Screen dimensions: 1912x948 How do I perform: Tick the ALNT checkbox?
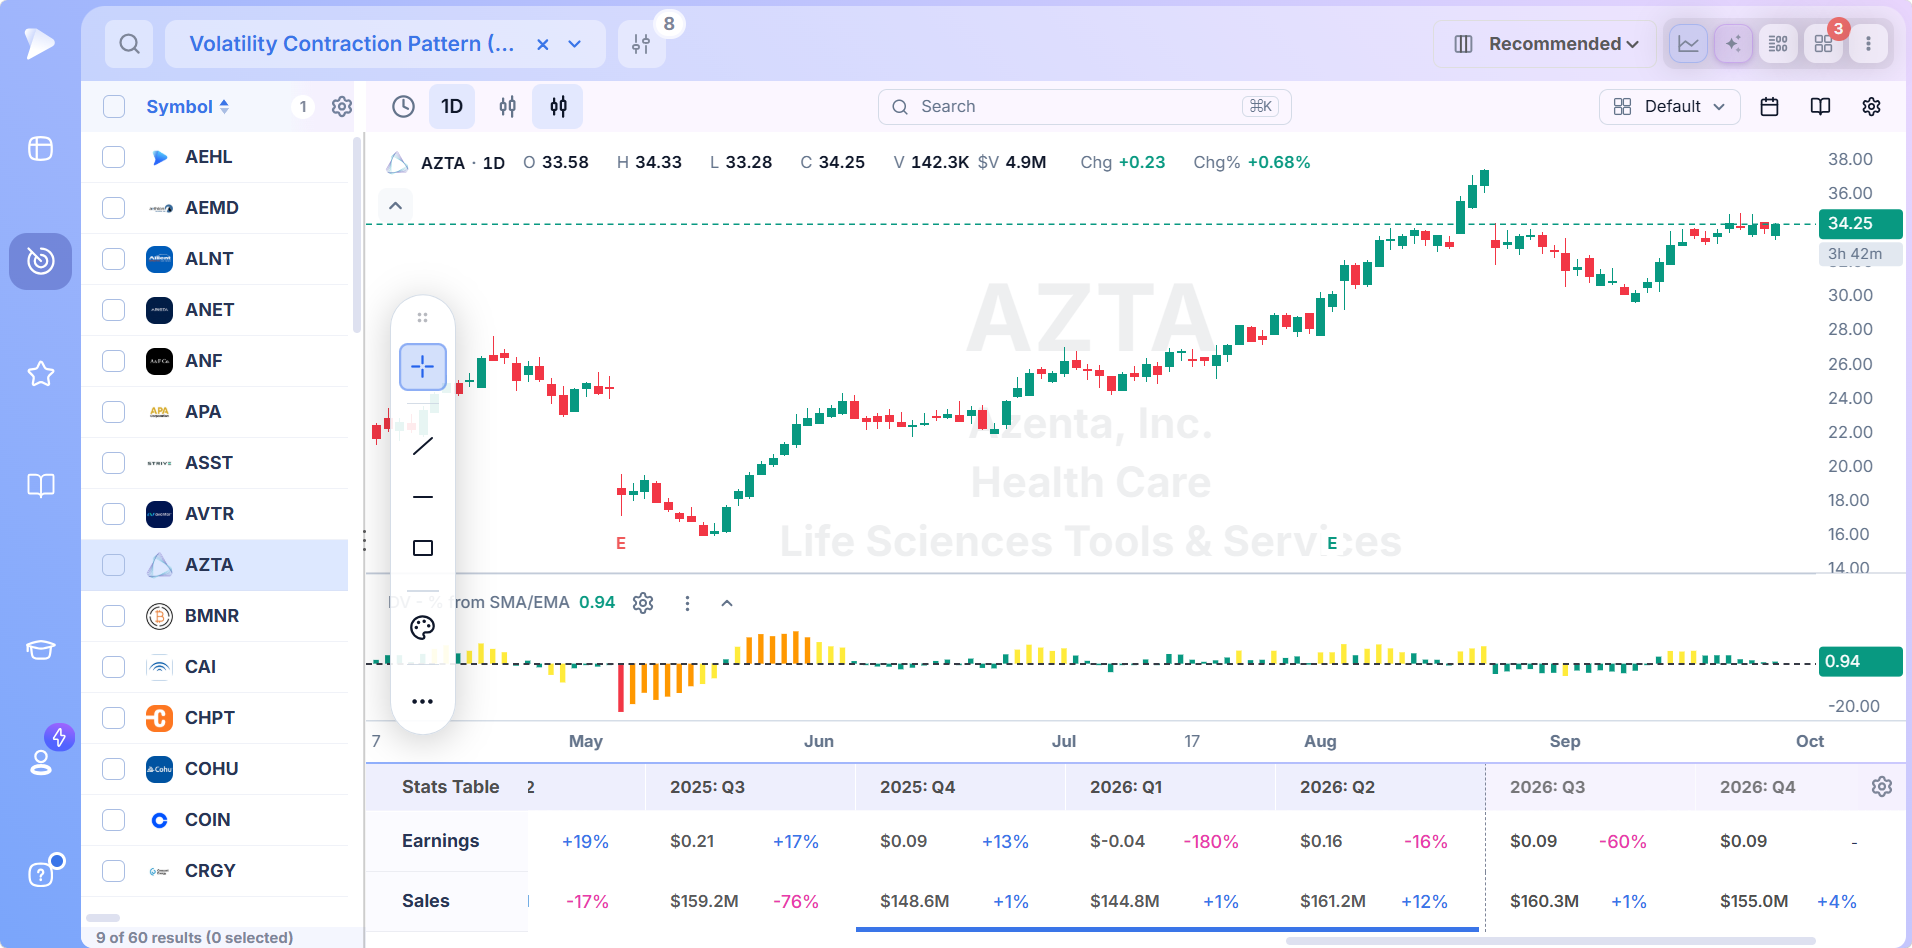pyautogui.click(x=114, y=259)
